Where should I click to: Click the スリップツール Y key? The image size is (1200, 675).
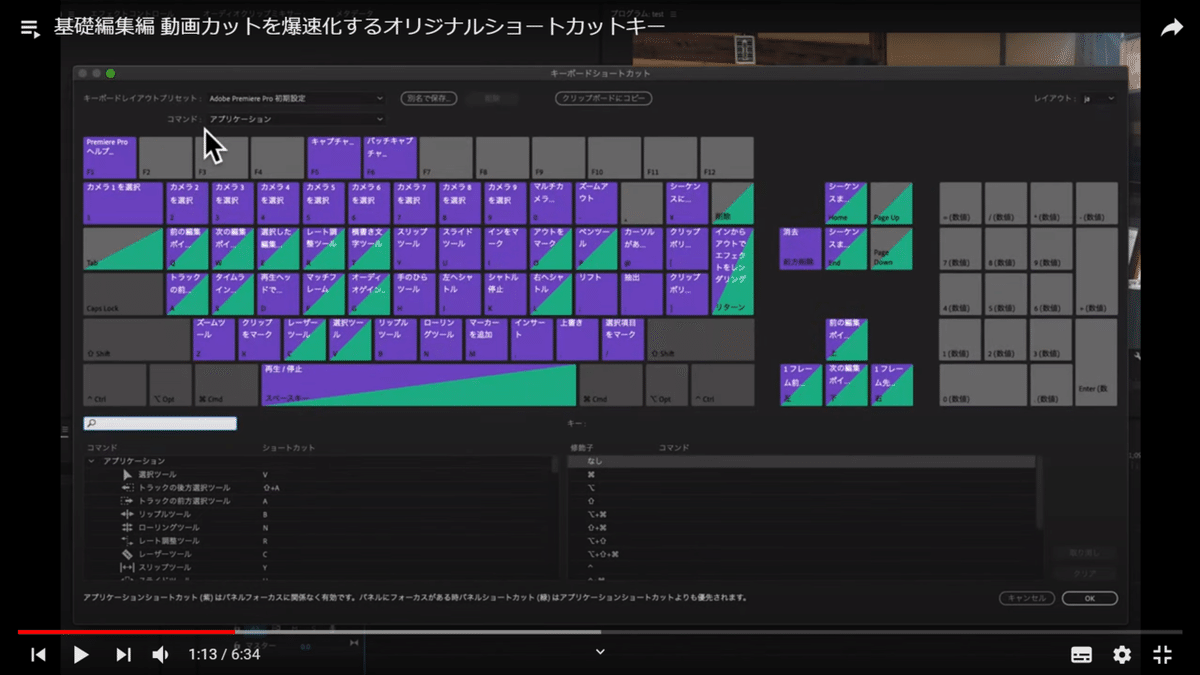415,249
